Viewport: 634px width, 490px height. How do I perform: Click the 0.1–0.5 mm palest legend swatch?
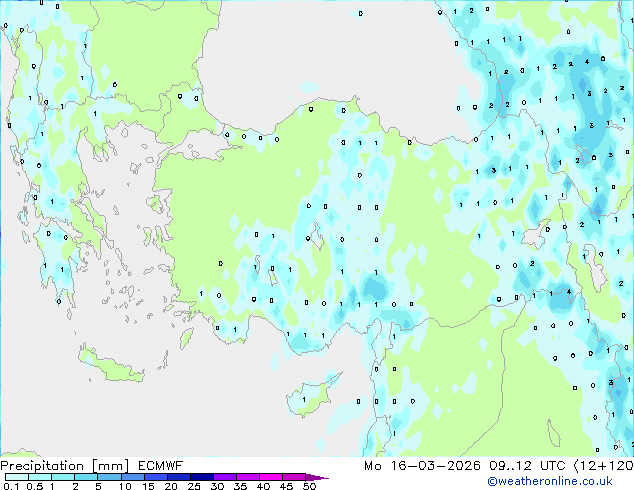[17, 477]
